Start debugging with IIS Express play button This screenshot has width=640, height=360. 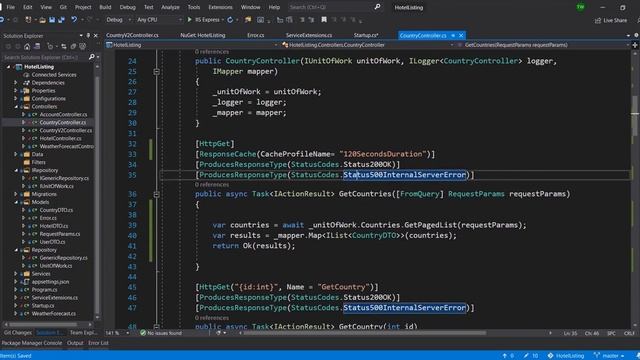point(189,20)
